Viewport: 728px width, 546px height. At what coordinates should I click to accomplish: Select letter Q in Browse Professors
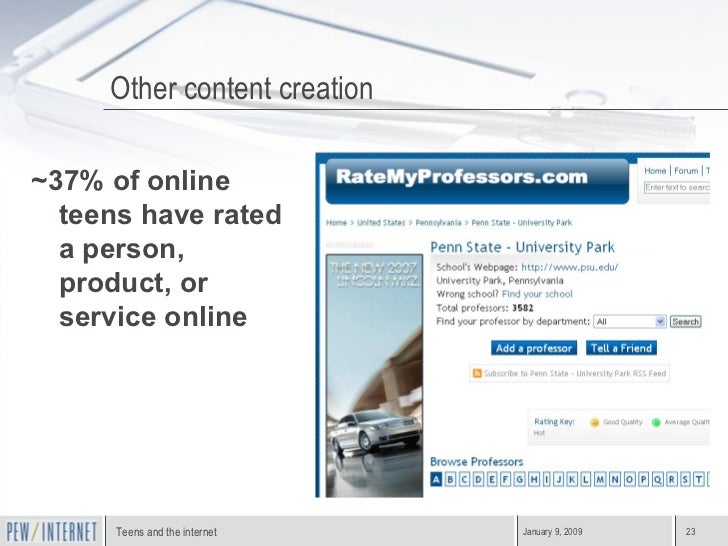pos(657,479)
